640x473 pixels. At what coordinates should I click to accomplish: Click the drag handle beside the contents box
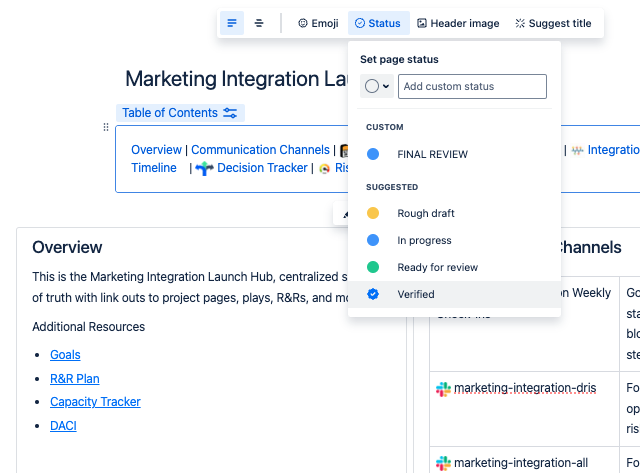pos(106,127)
